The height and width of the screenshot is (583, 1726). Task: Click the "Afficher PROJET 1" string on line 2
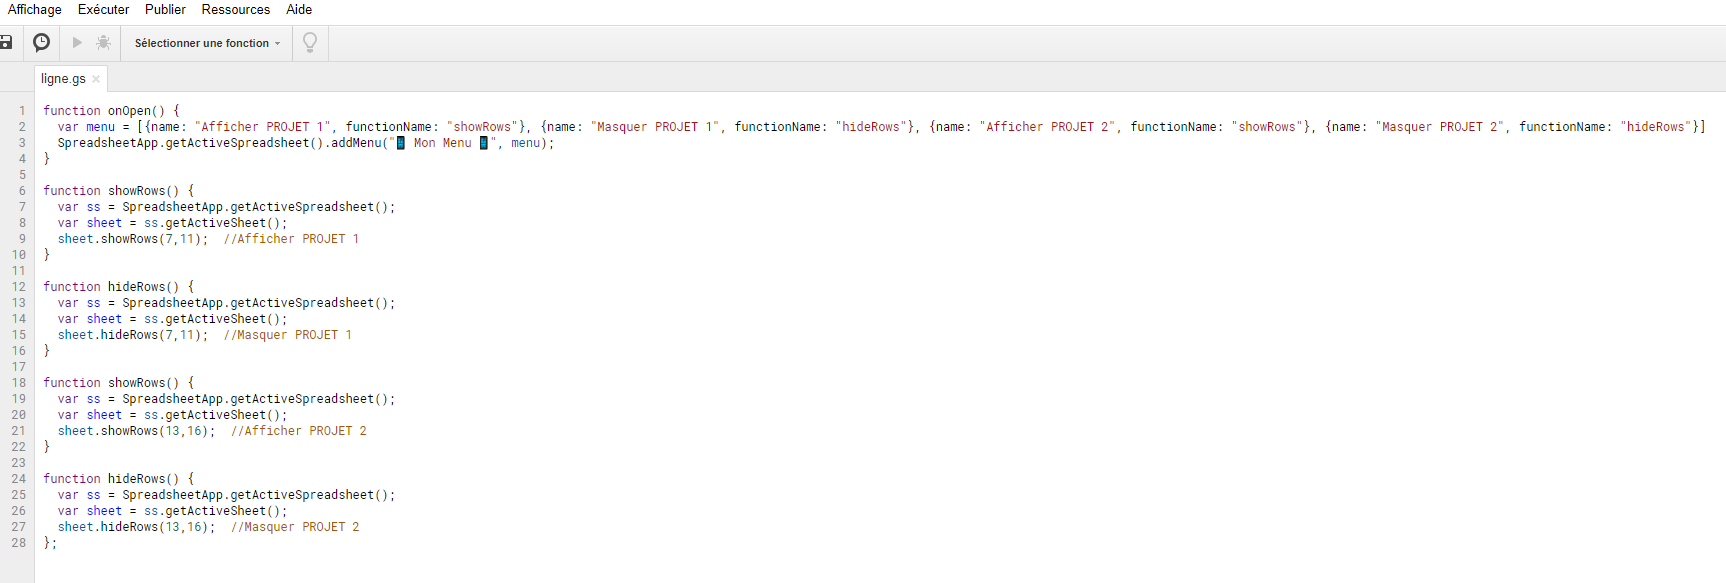click(x=262, y=127)
